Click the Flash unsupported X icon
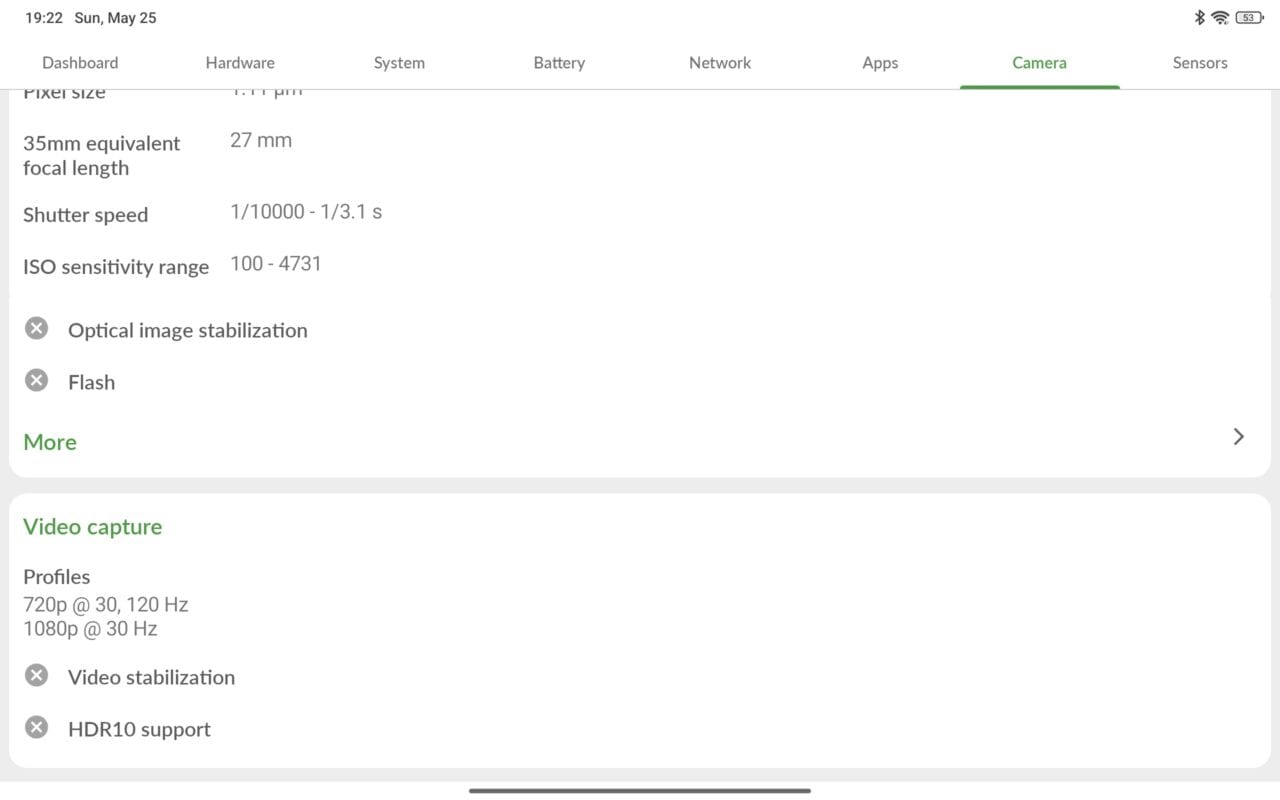Image resolution: width=1280 pixels, height=800 pixels. click(x=36, y=380)
